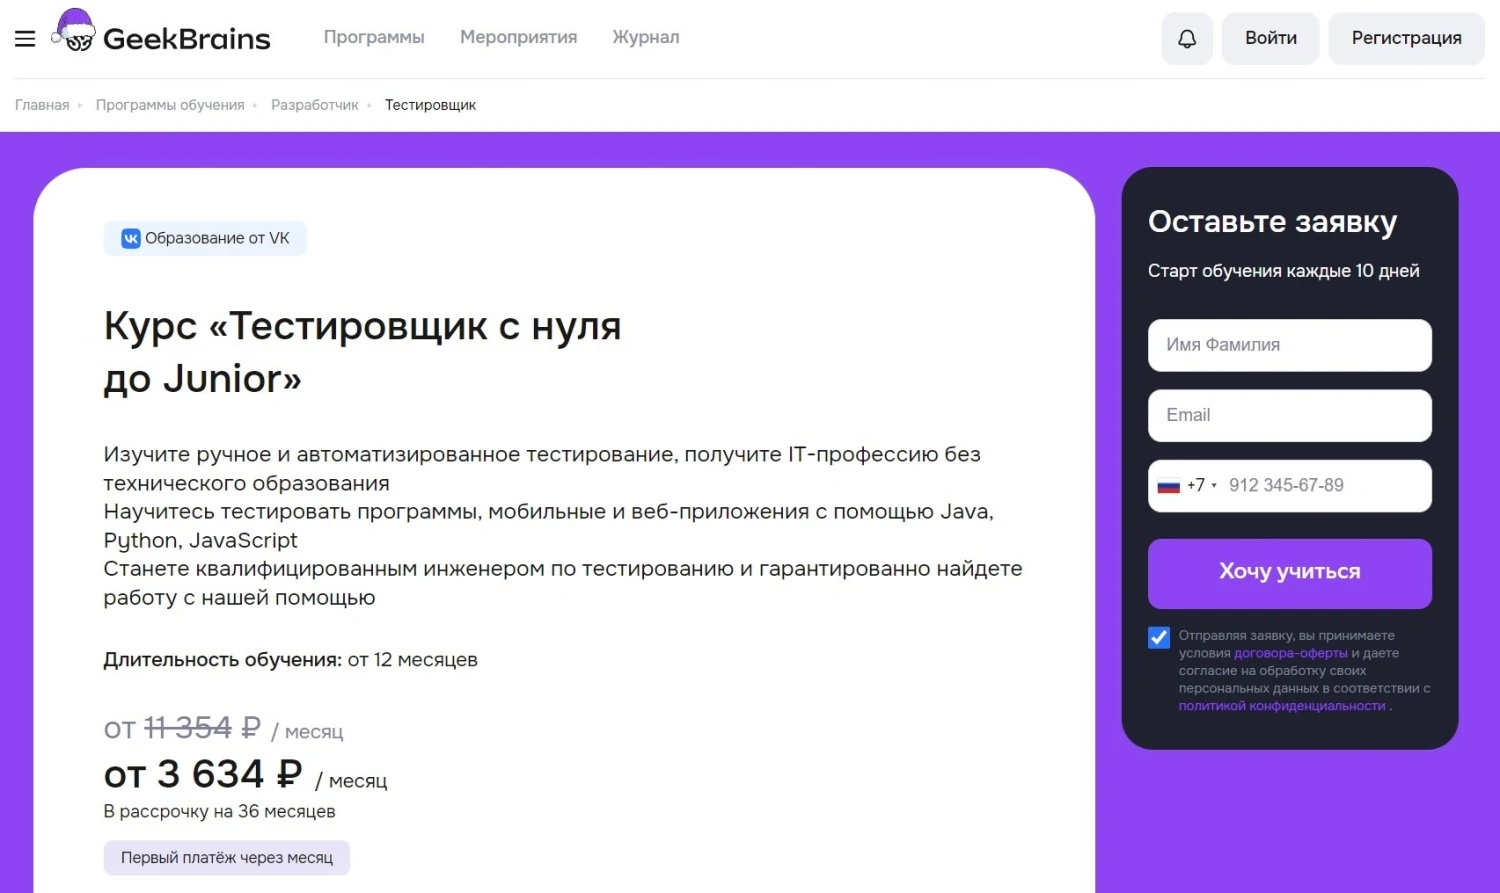Click the Первый платёж через месяц badge
This screenshot has height=893, width=1500.
tap(227, 858)
